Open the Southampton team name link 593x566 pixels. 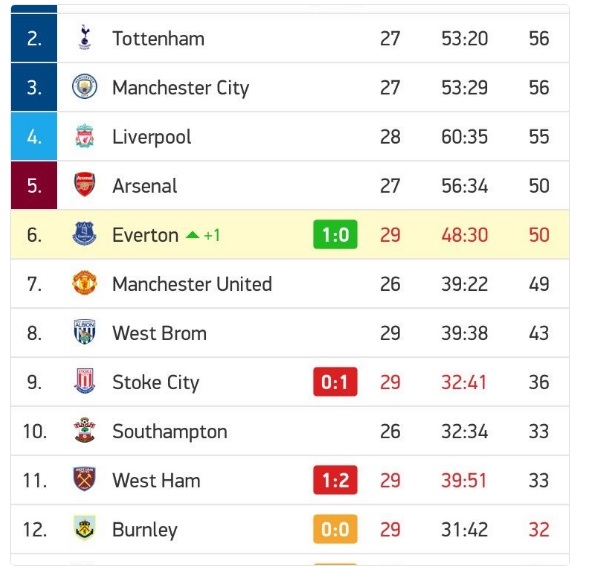point(170,431)
